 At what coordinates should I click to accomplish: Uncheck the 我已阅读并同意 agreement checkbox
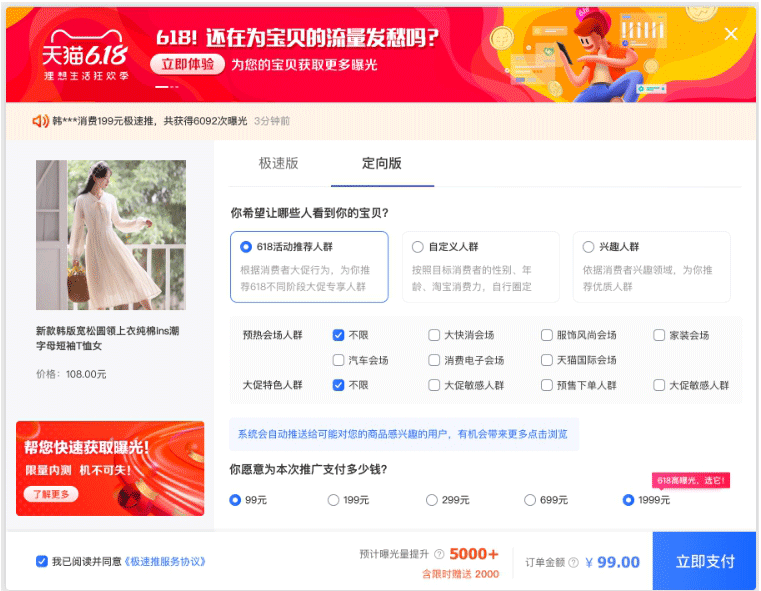click(42, 561)
